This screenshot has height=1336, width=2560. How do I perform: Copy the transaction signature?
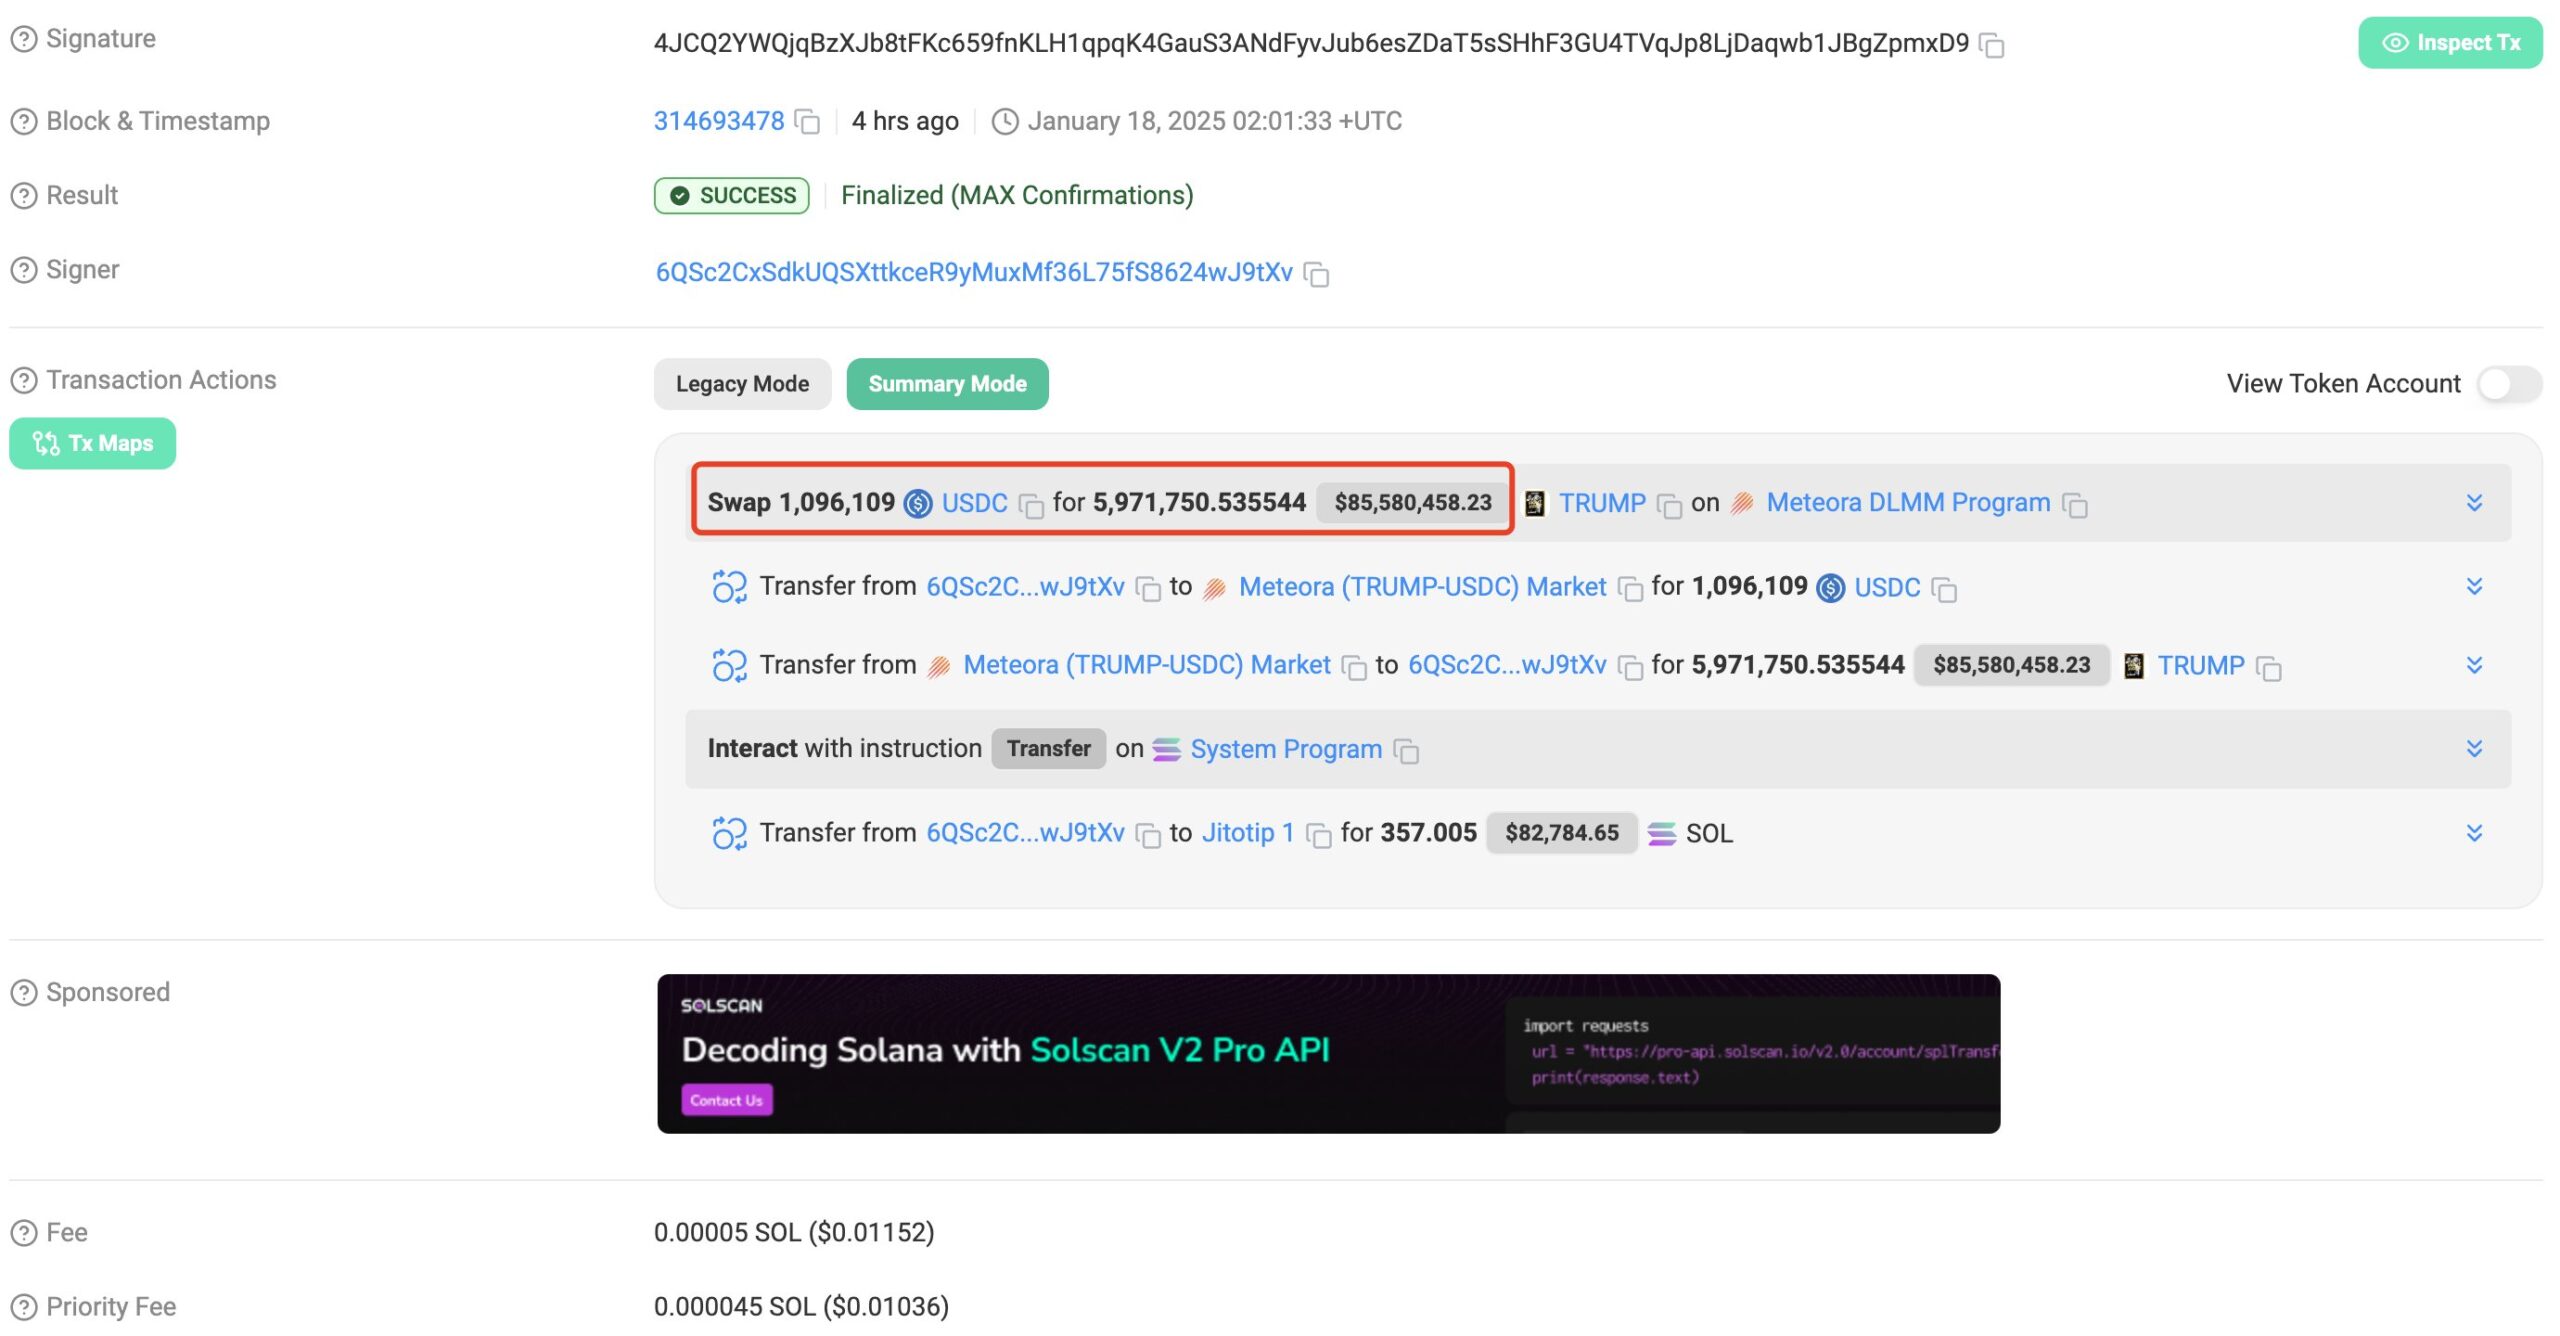(x=1992, y=45)
